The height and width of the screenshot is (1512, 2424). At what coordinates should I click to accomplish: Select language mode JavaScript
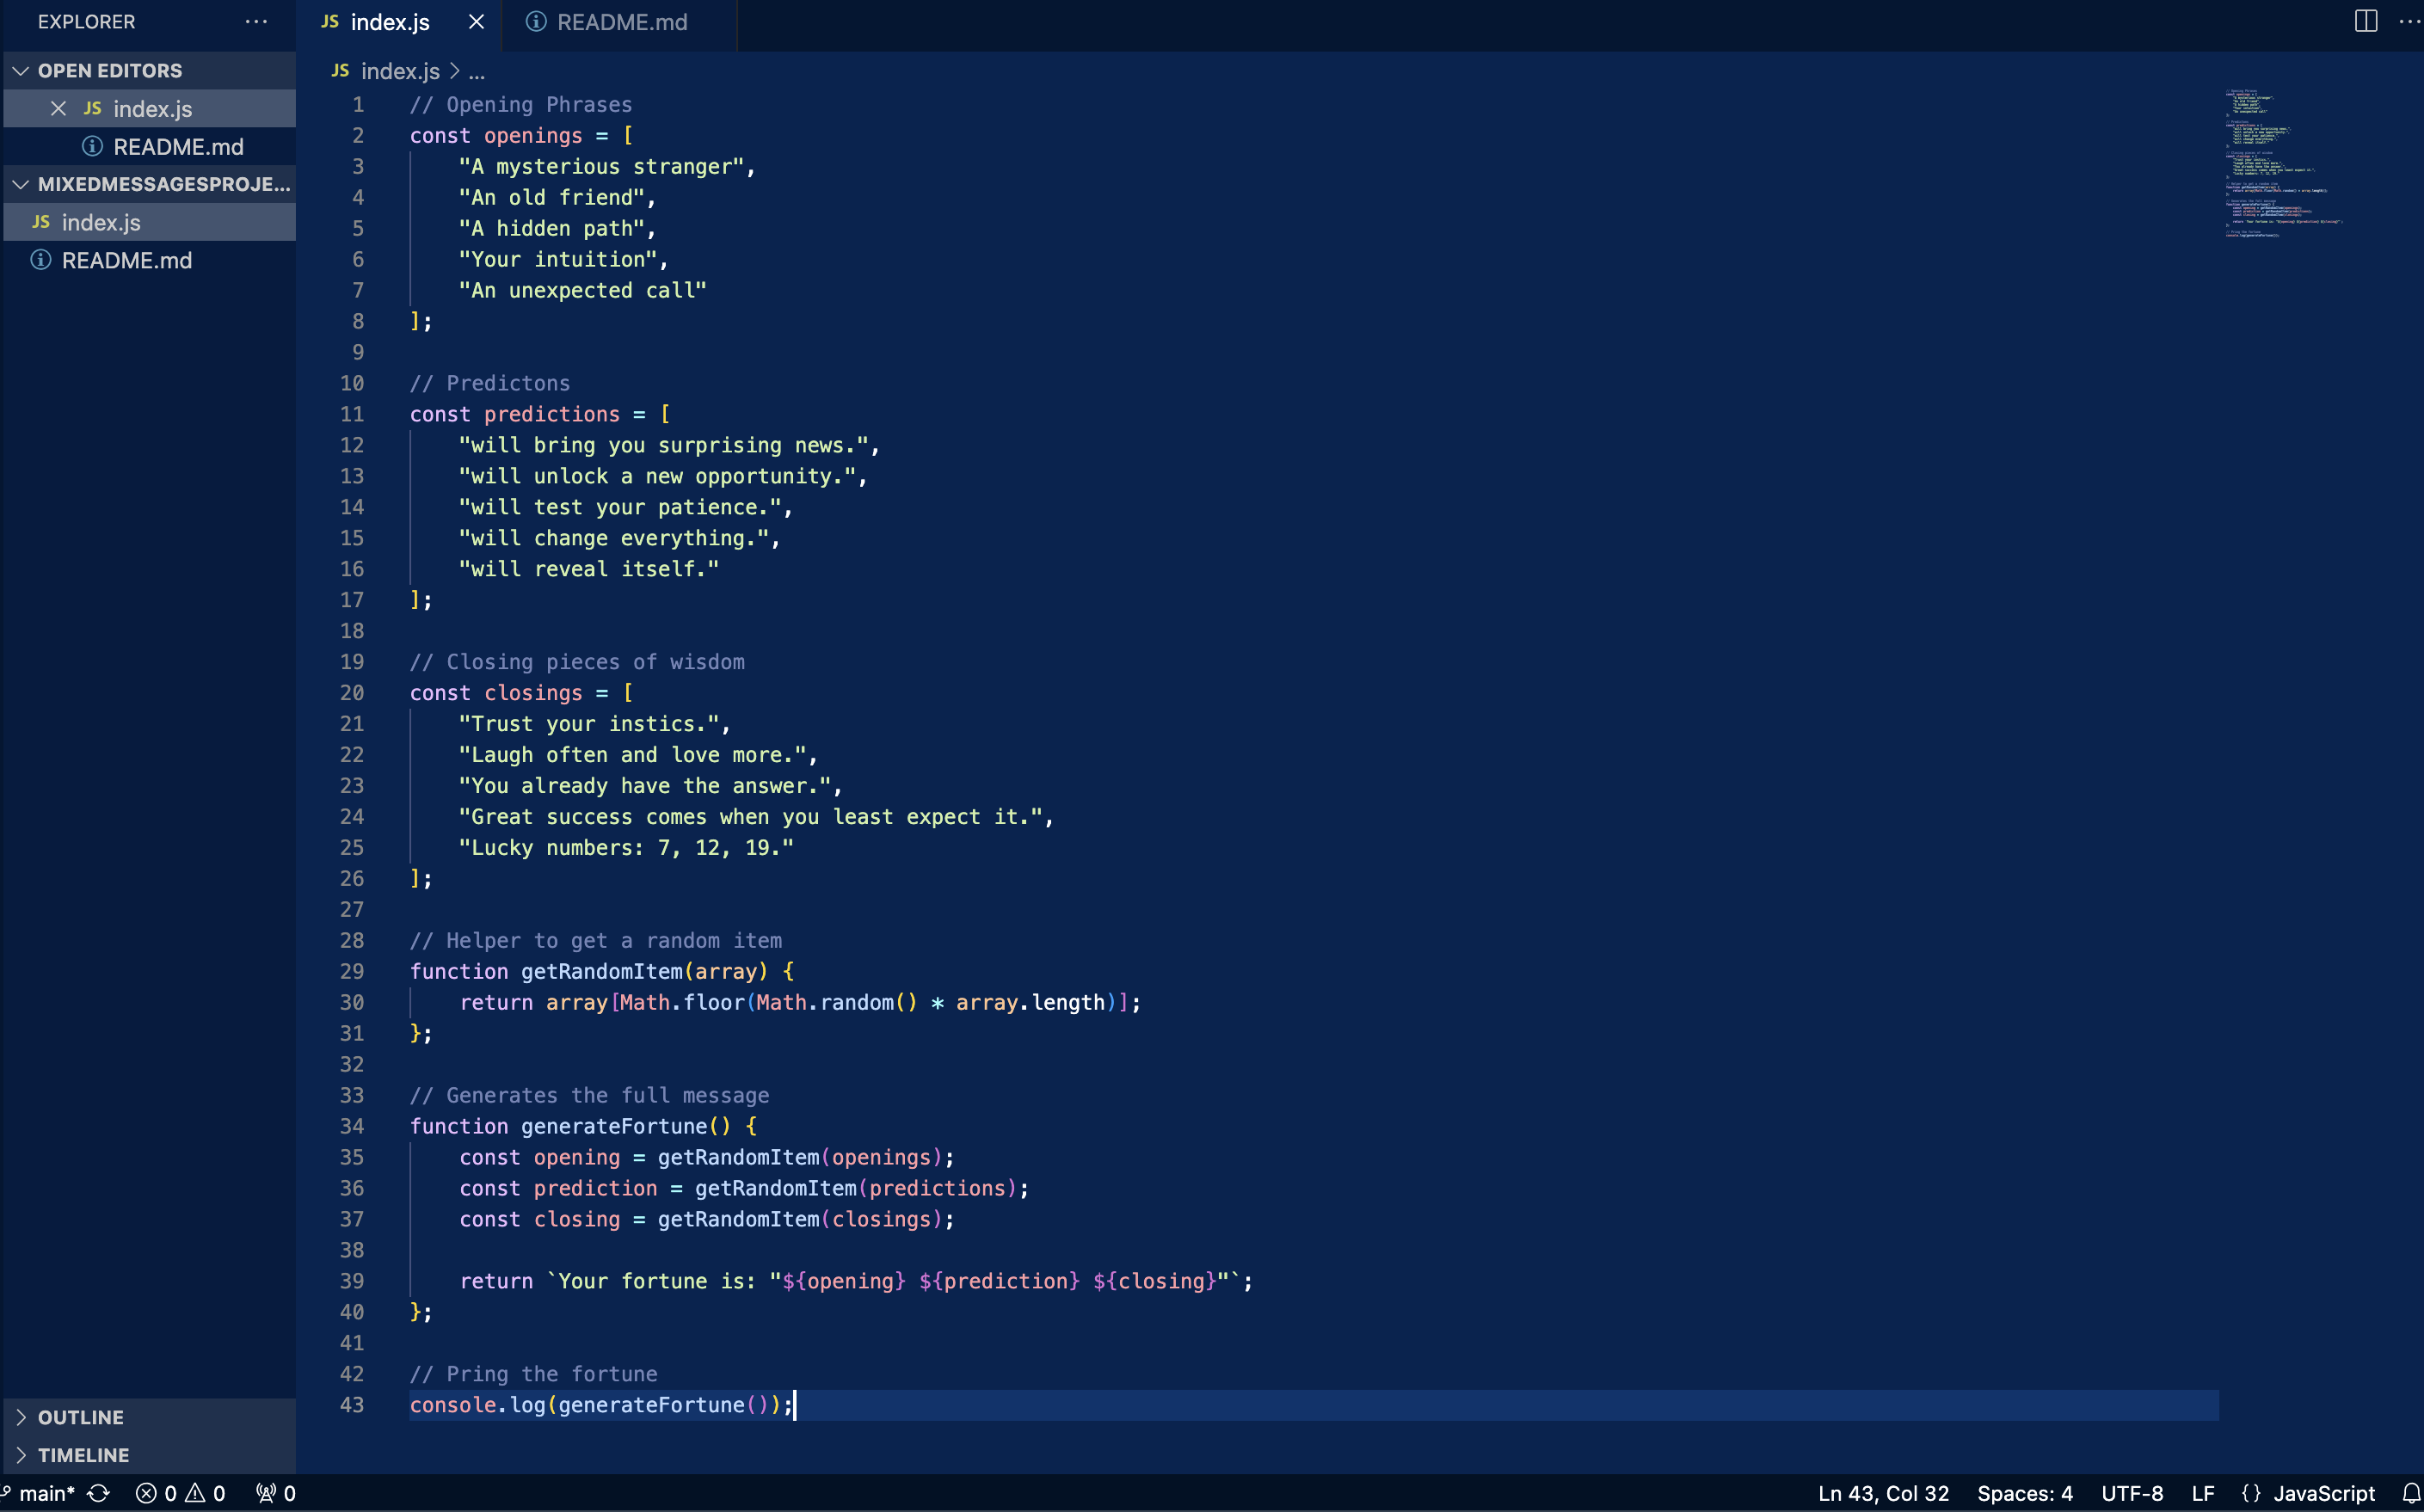2323,1493
